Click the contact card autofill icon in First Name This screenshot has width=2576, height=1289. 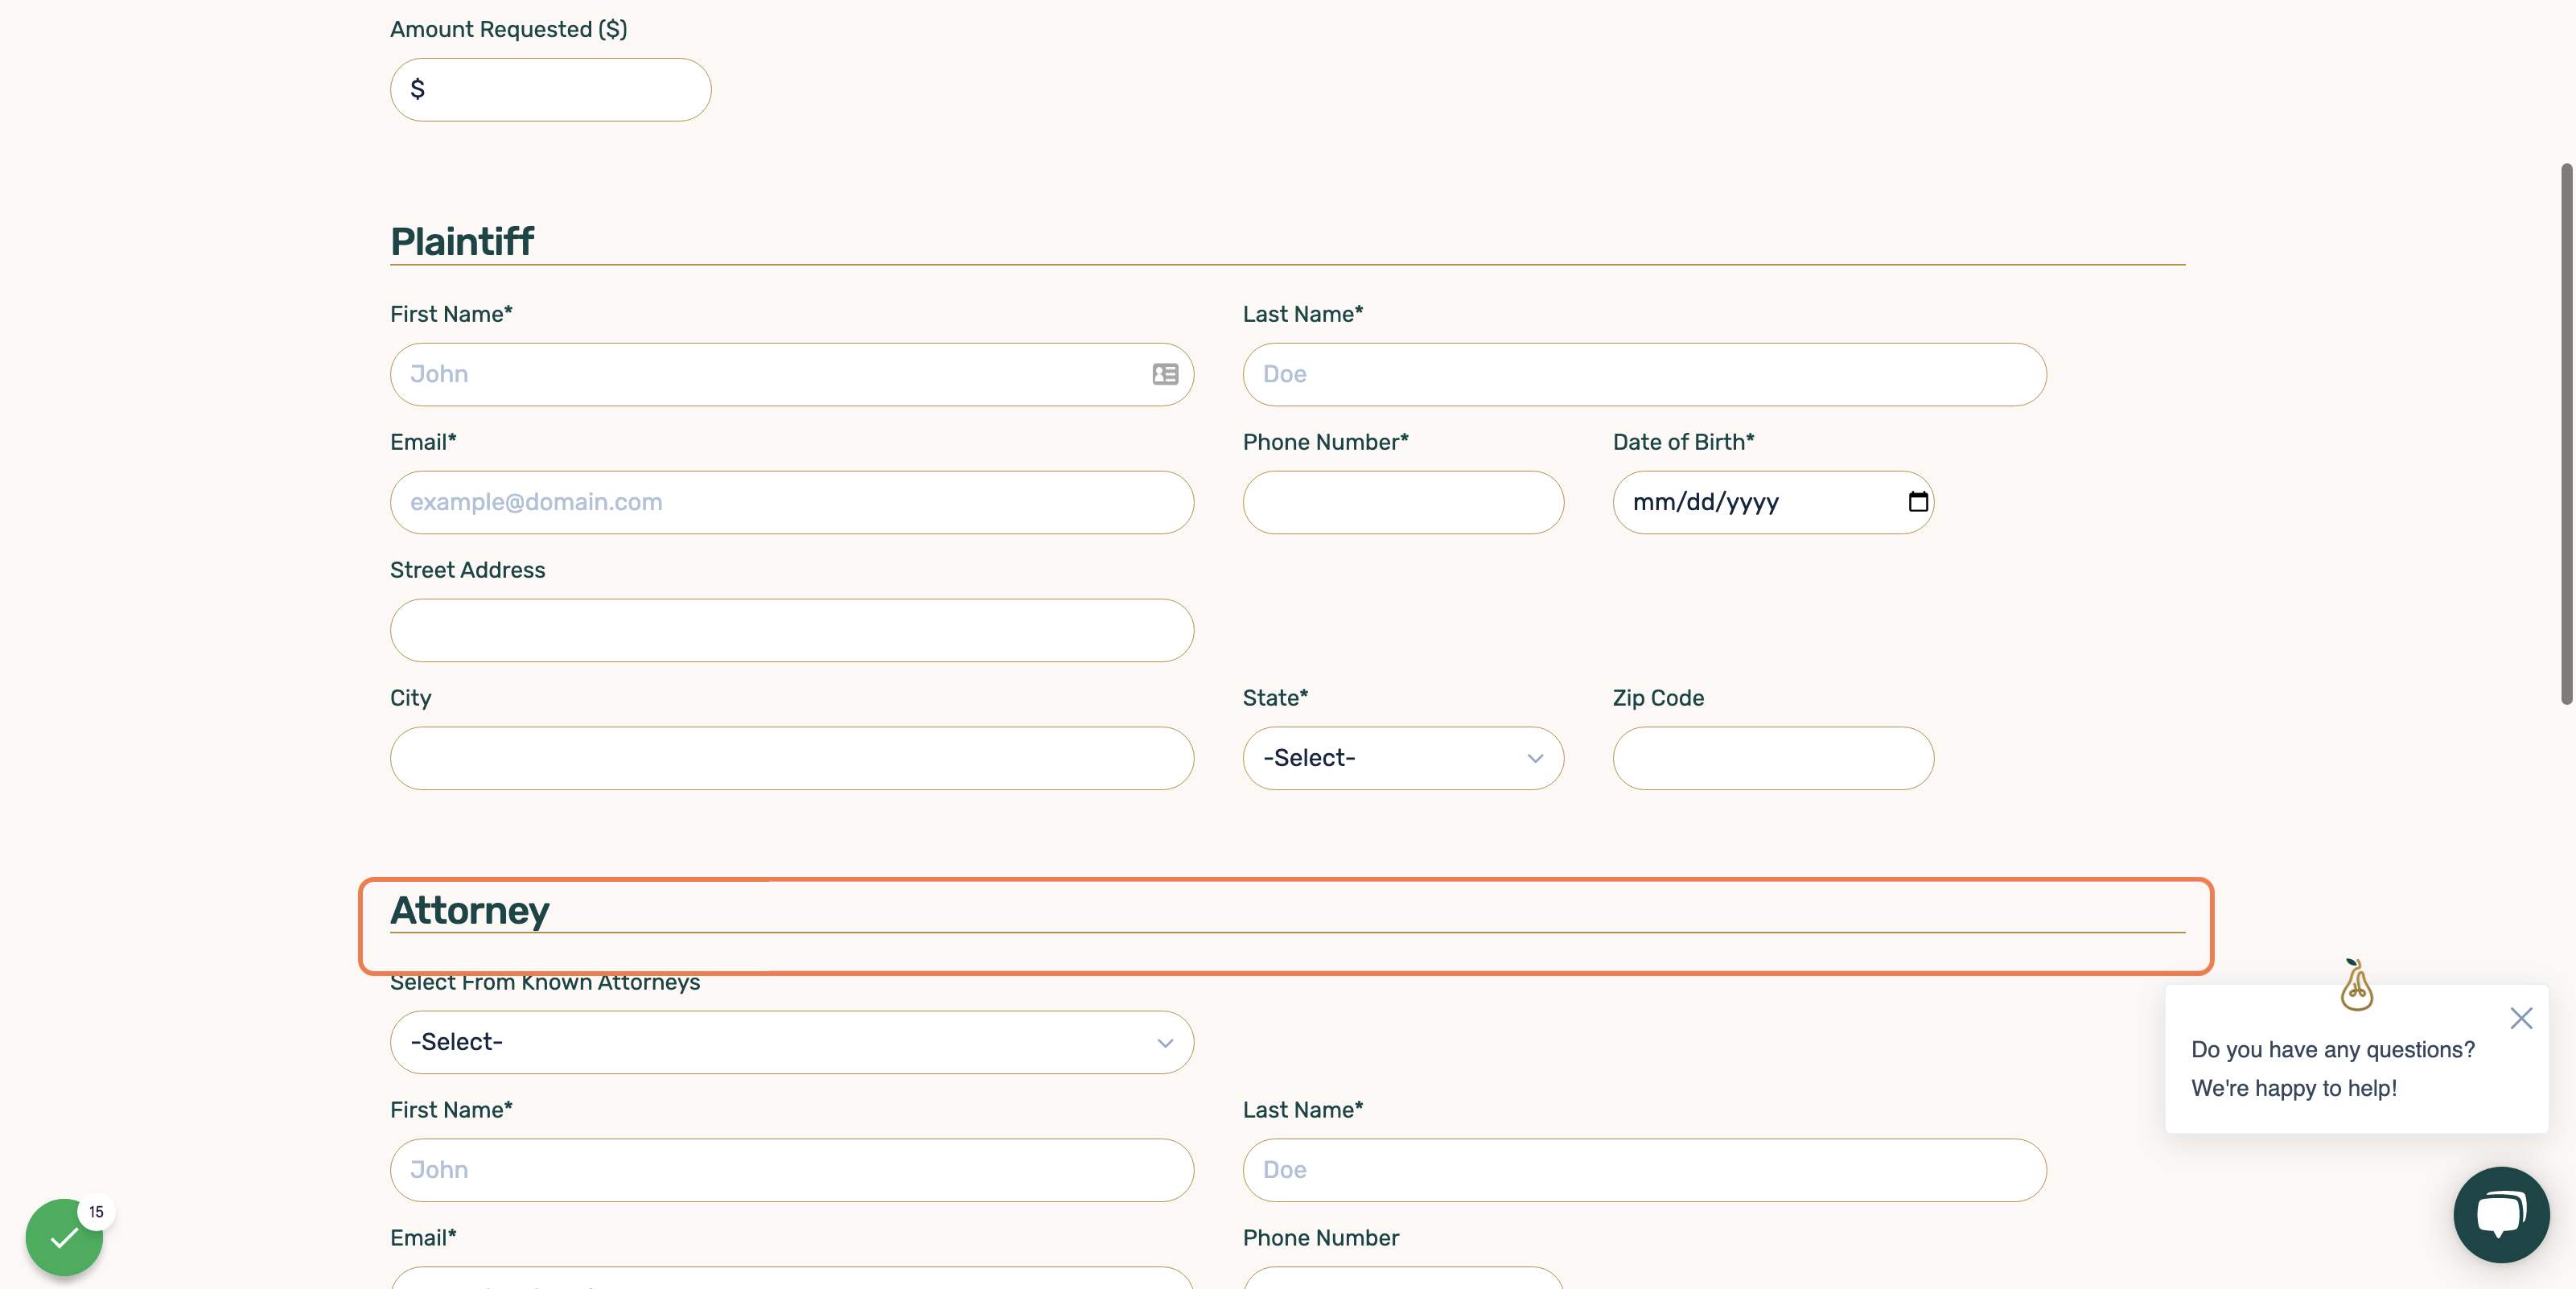1165,374
